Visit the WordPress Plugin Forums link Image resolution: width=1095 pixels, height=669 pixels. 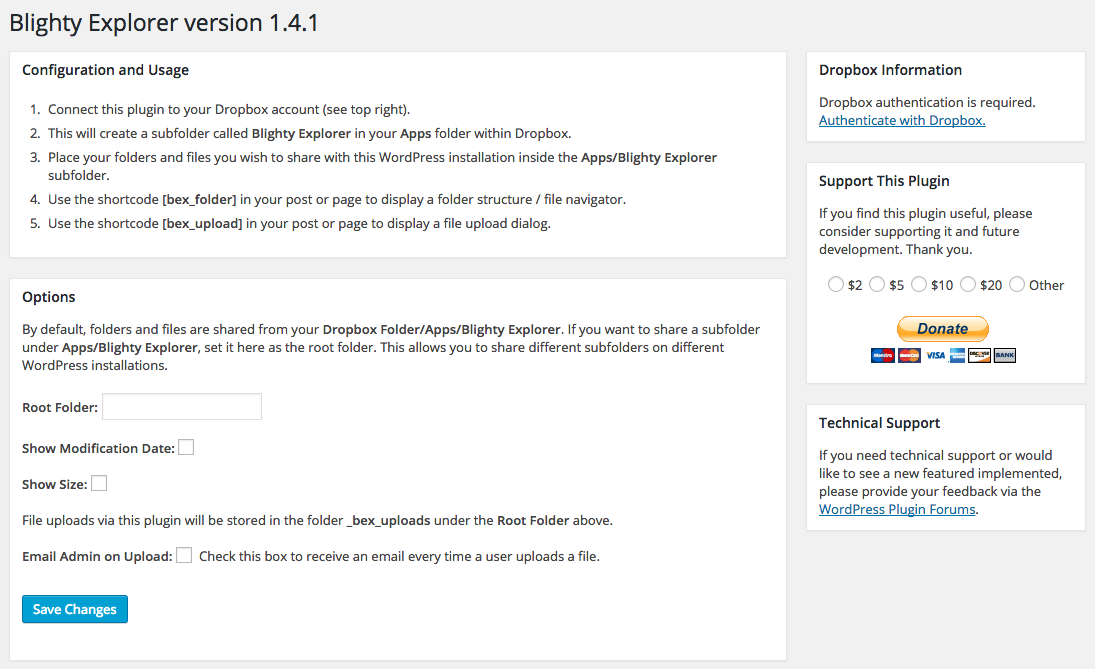[x=897, y=509]
